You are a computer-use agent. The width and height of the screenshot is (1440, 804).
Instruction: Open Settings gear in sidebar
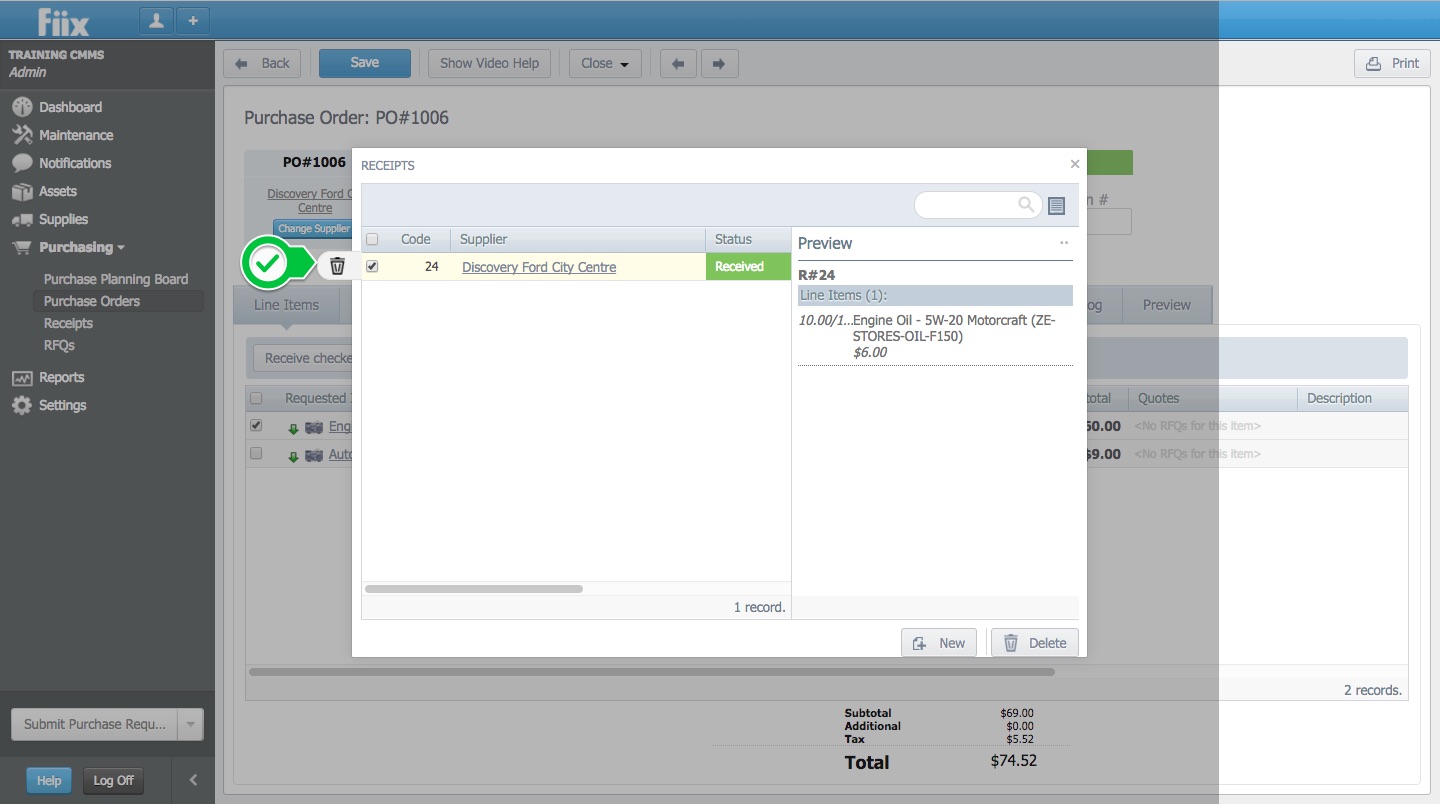[62, 405]
